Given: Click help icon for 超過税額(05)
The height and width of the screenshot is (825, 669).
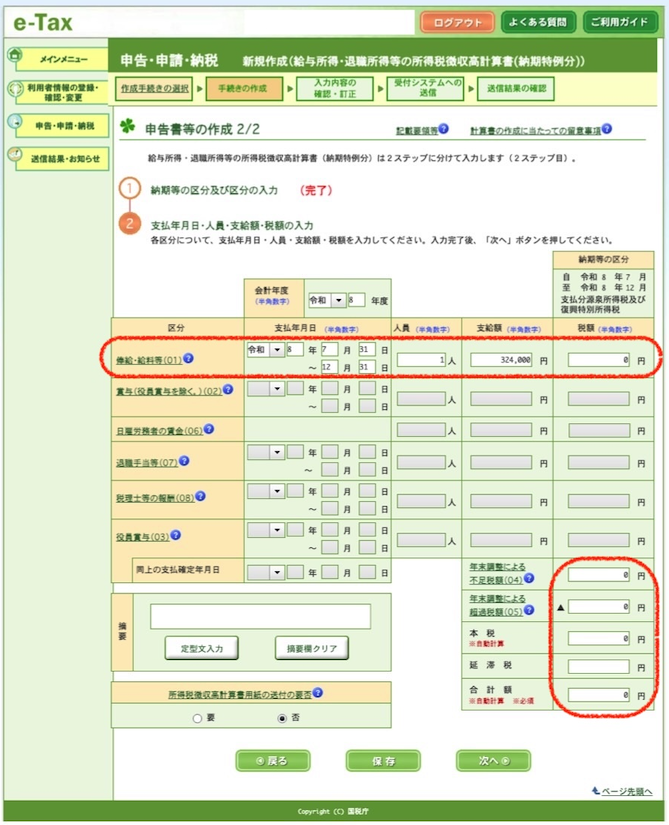Looking at the screenshot, I should (x=529, y=610).
